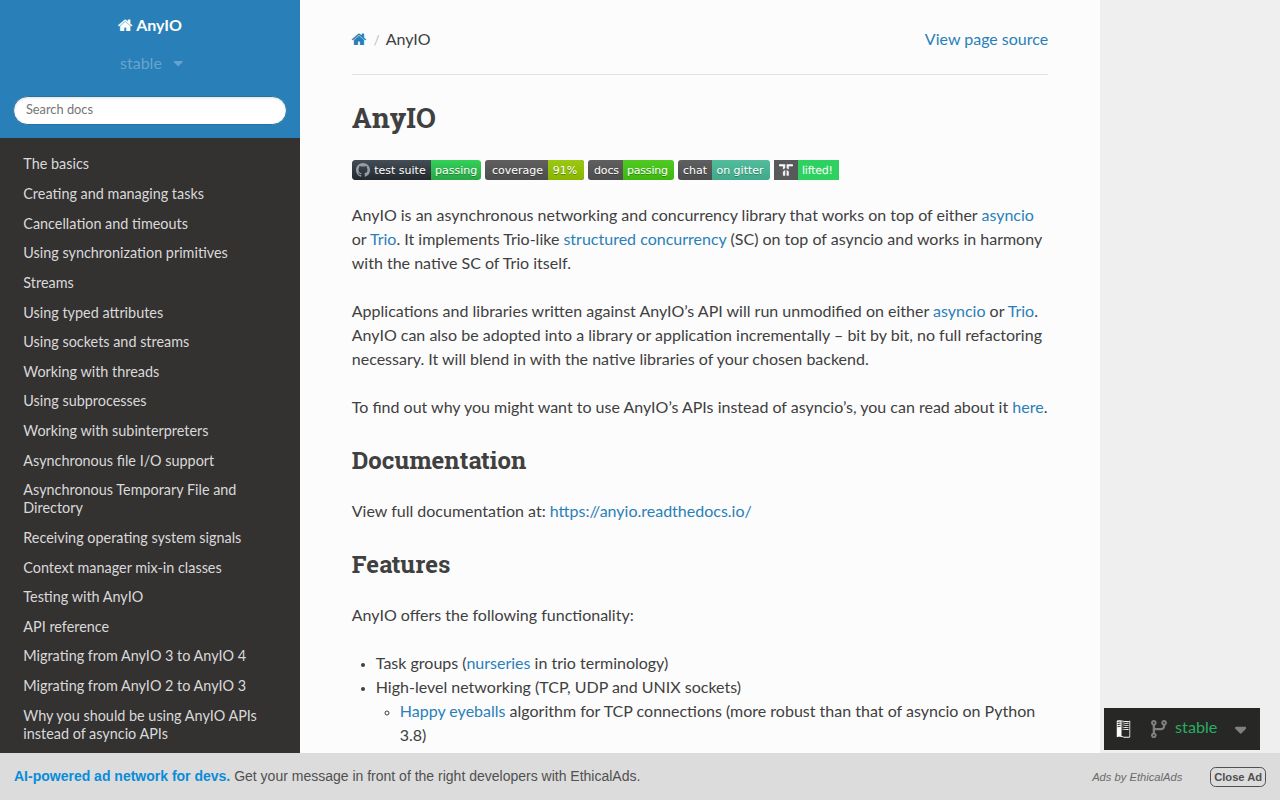Viewport: 1280px width, 800px height.
Task: Open Using typed attributes page
Action: [150, 313]
